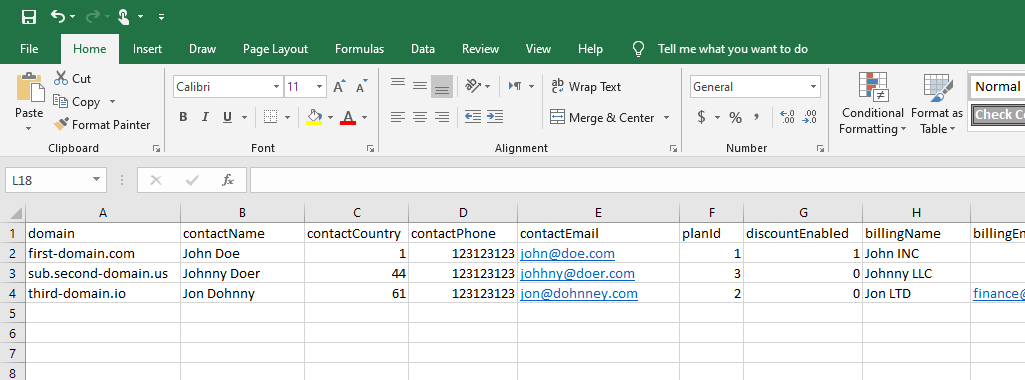Select the Normal cell style

997,86
